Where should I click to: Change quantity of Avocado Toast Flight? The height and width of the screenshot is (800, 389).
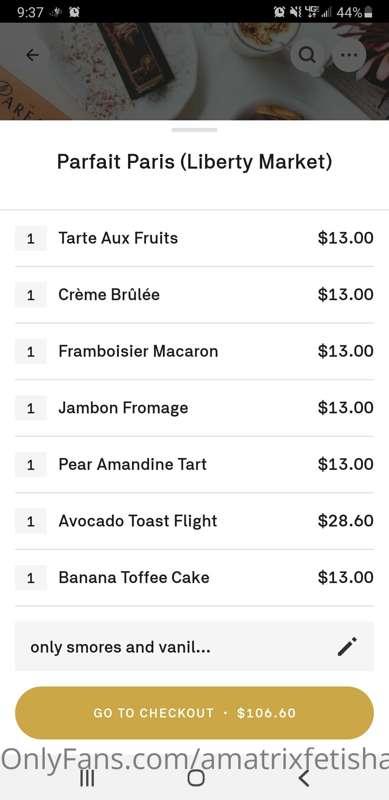[x=31, y=521]
